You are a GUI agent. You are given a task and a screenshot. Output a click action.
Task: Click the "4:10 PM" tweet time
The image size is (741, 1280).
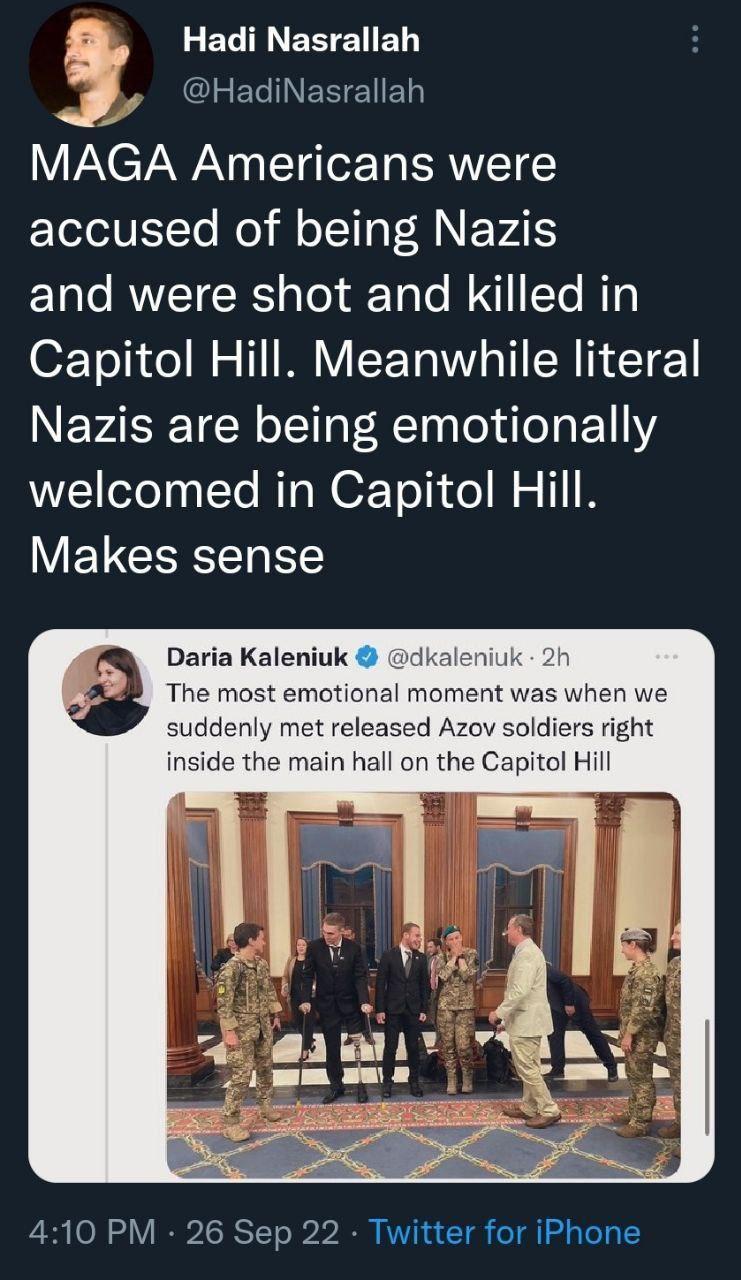[x=92, y=1232]
